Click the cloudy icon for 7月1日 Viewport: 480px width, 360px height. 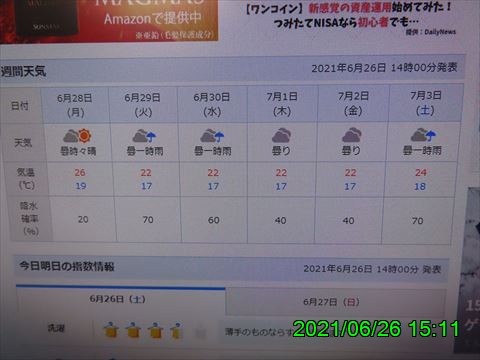pyautogui.click(x=281, y=135)
